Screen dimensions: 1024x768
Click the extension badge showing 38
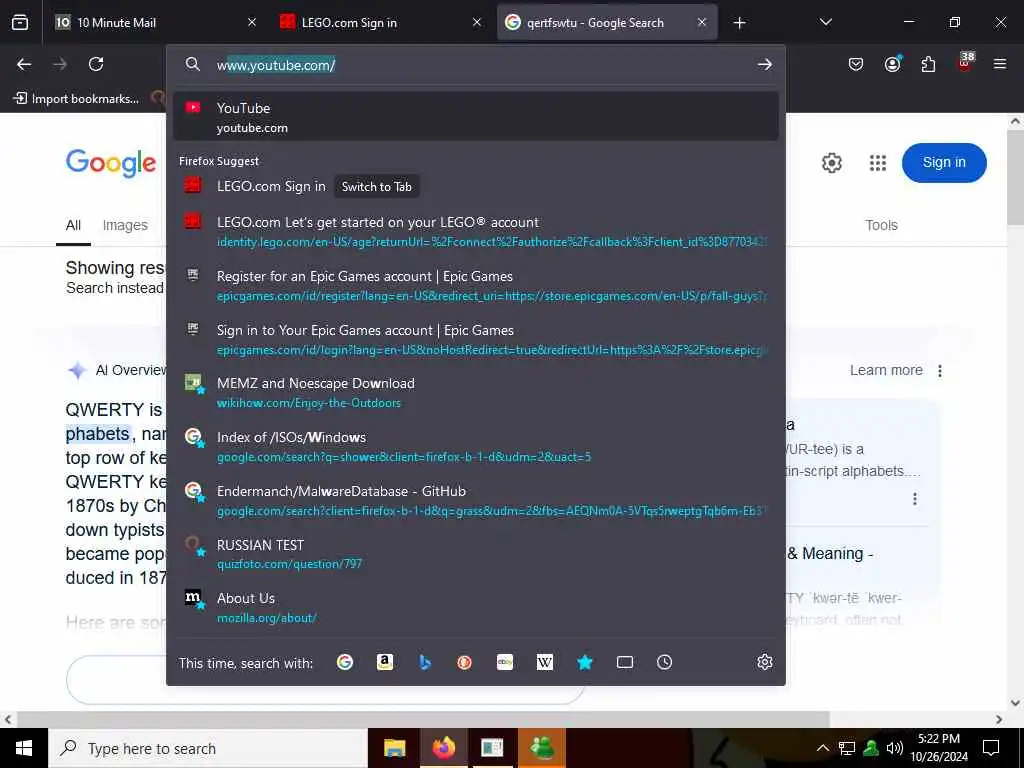pyautogui.click(x=965, y=61)
